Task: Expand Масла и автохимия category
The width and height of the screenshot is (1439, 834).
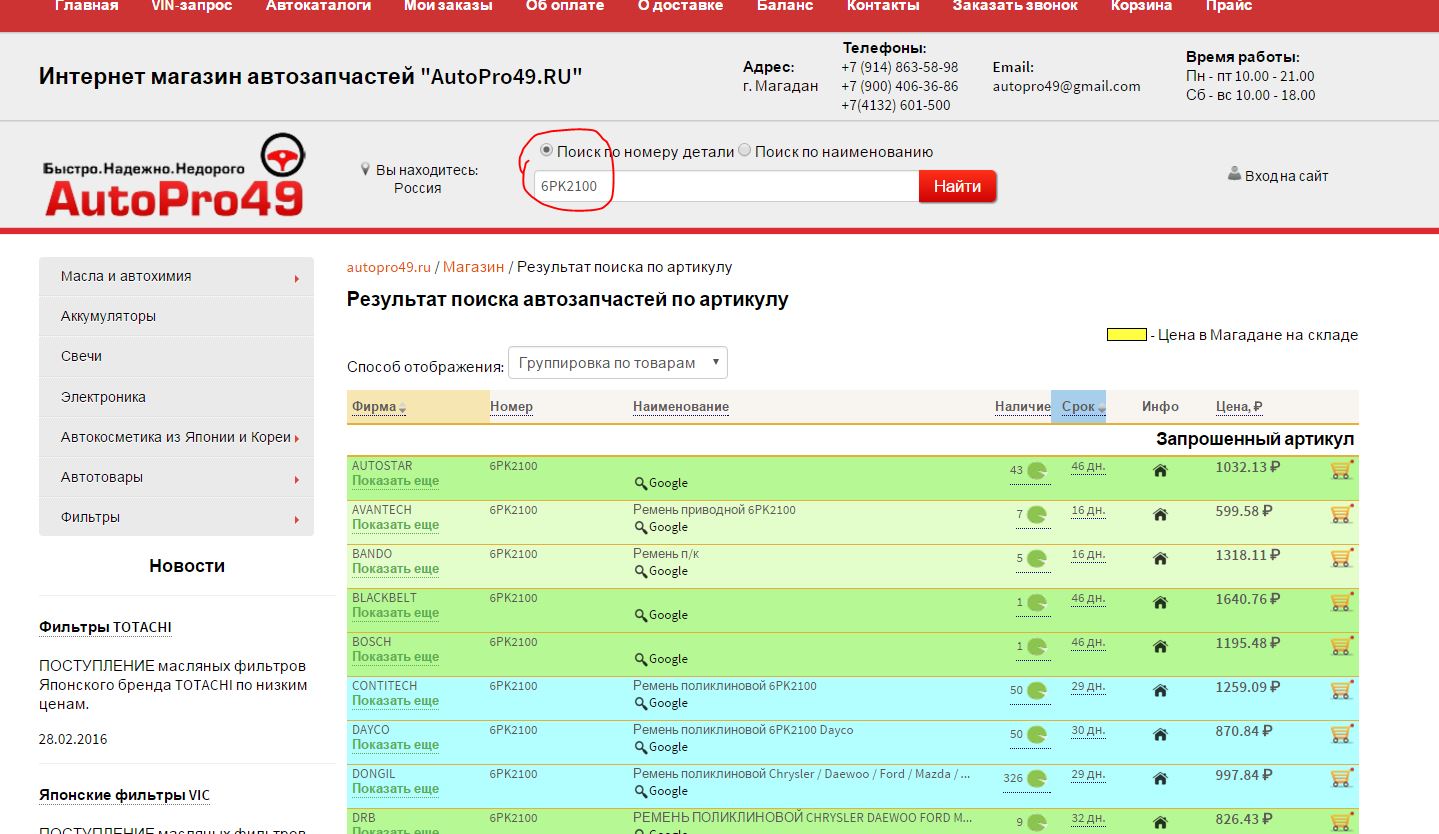Action: tap(176, 276)
